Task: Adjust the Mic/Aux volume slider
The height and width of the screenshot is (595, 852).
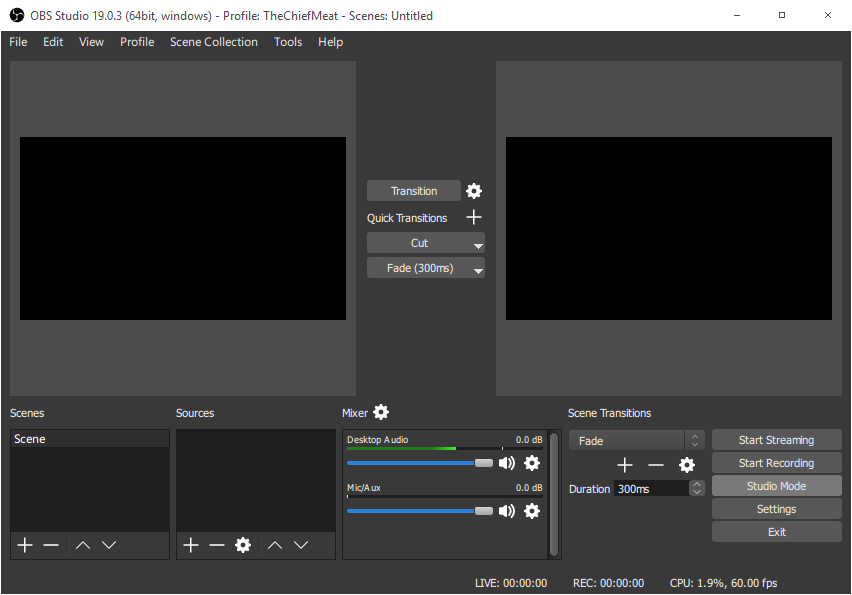Action: point(419,511)
